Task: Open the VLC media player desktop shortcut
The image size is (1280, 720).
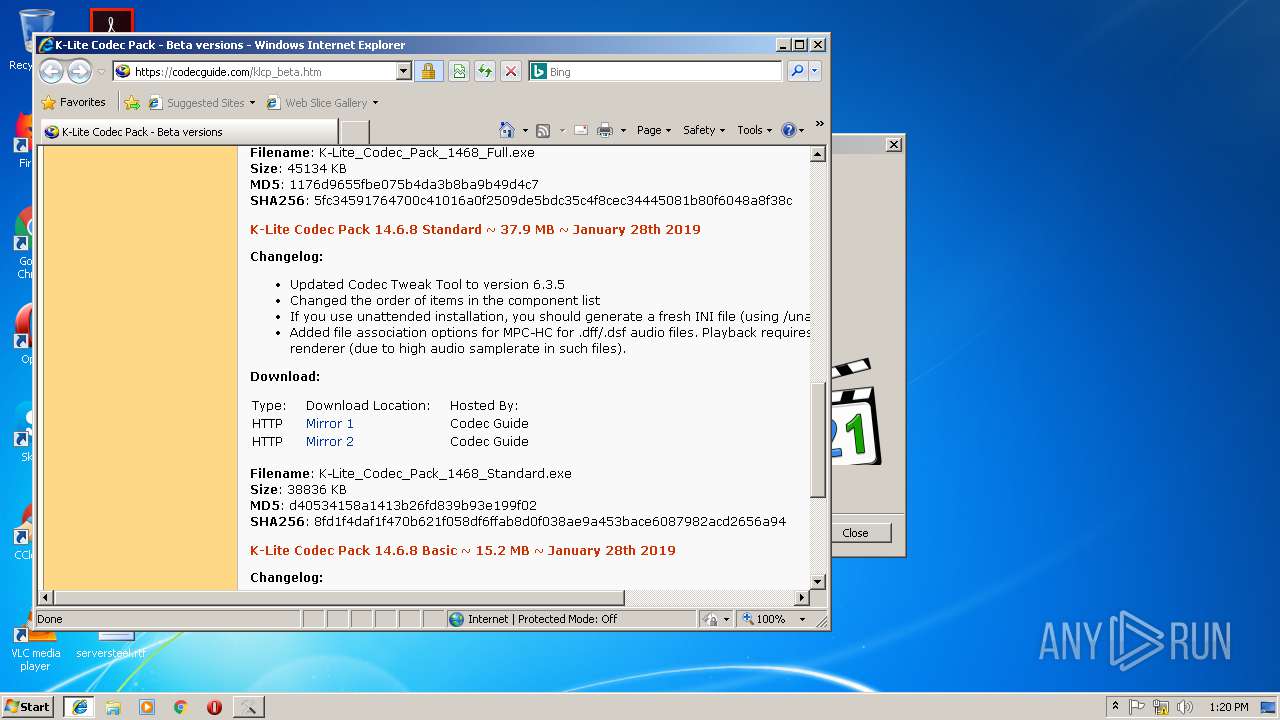Action: 35,648
